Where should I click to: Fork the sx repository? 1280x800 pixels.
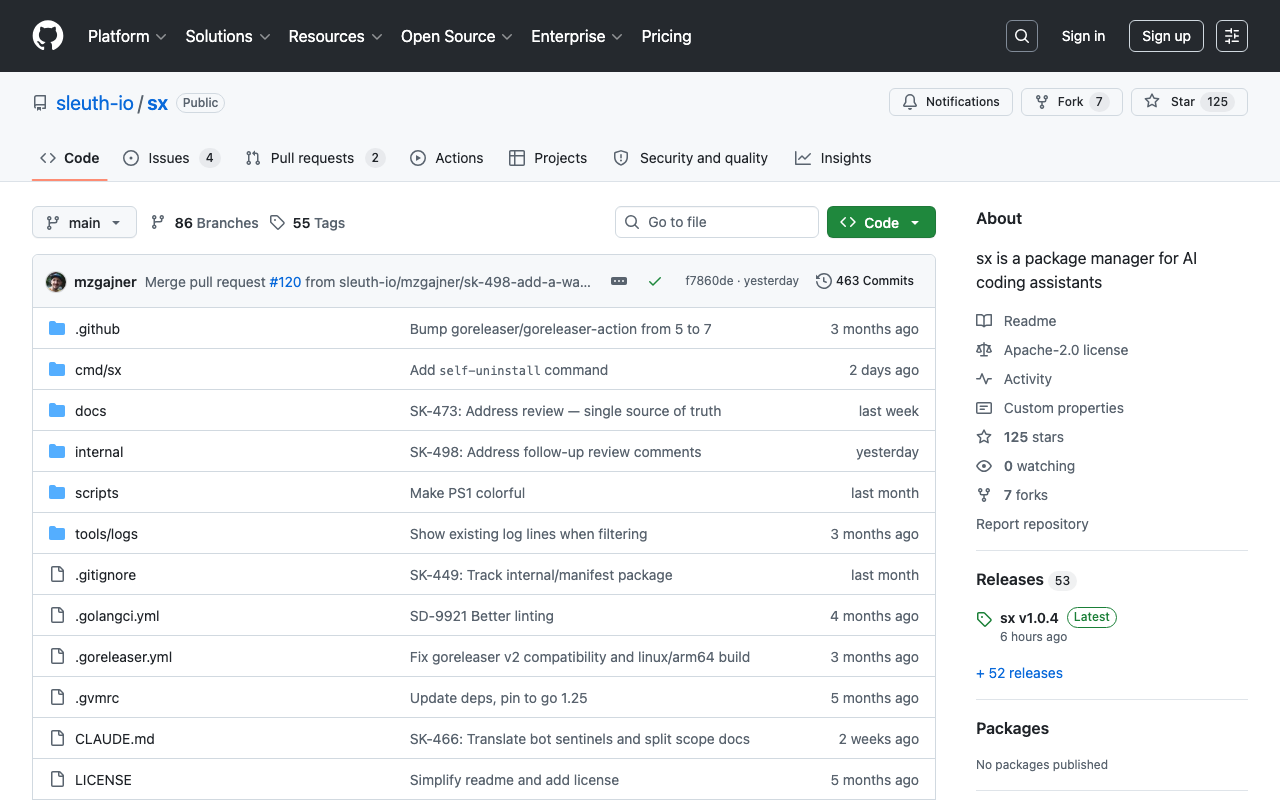pyautogui.click(x=1071, y=102)
